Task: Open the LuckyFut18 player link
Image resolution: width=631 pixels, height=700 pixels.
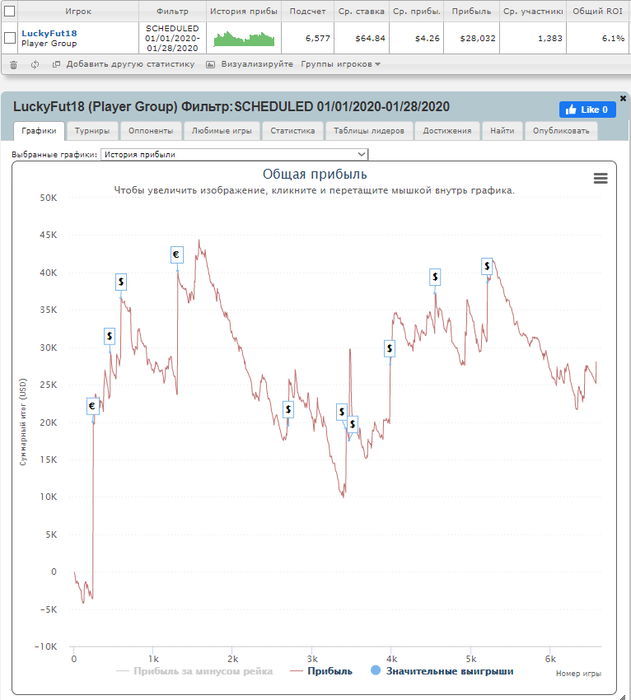Action: [x=49, y=33]
